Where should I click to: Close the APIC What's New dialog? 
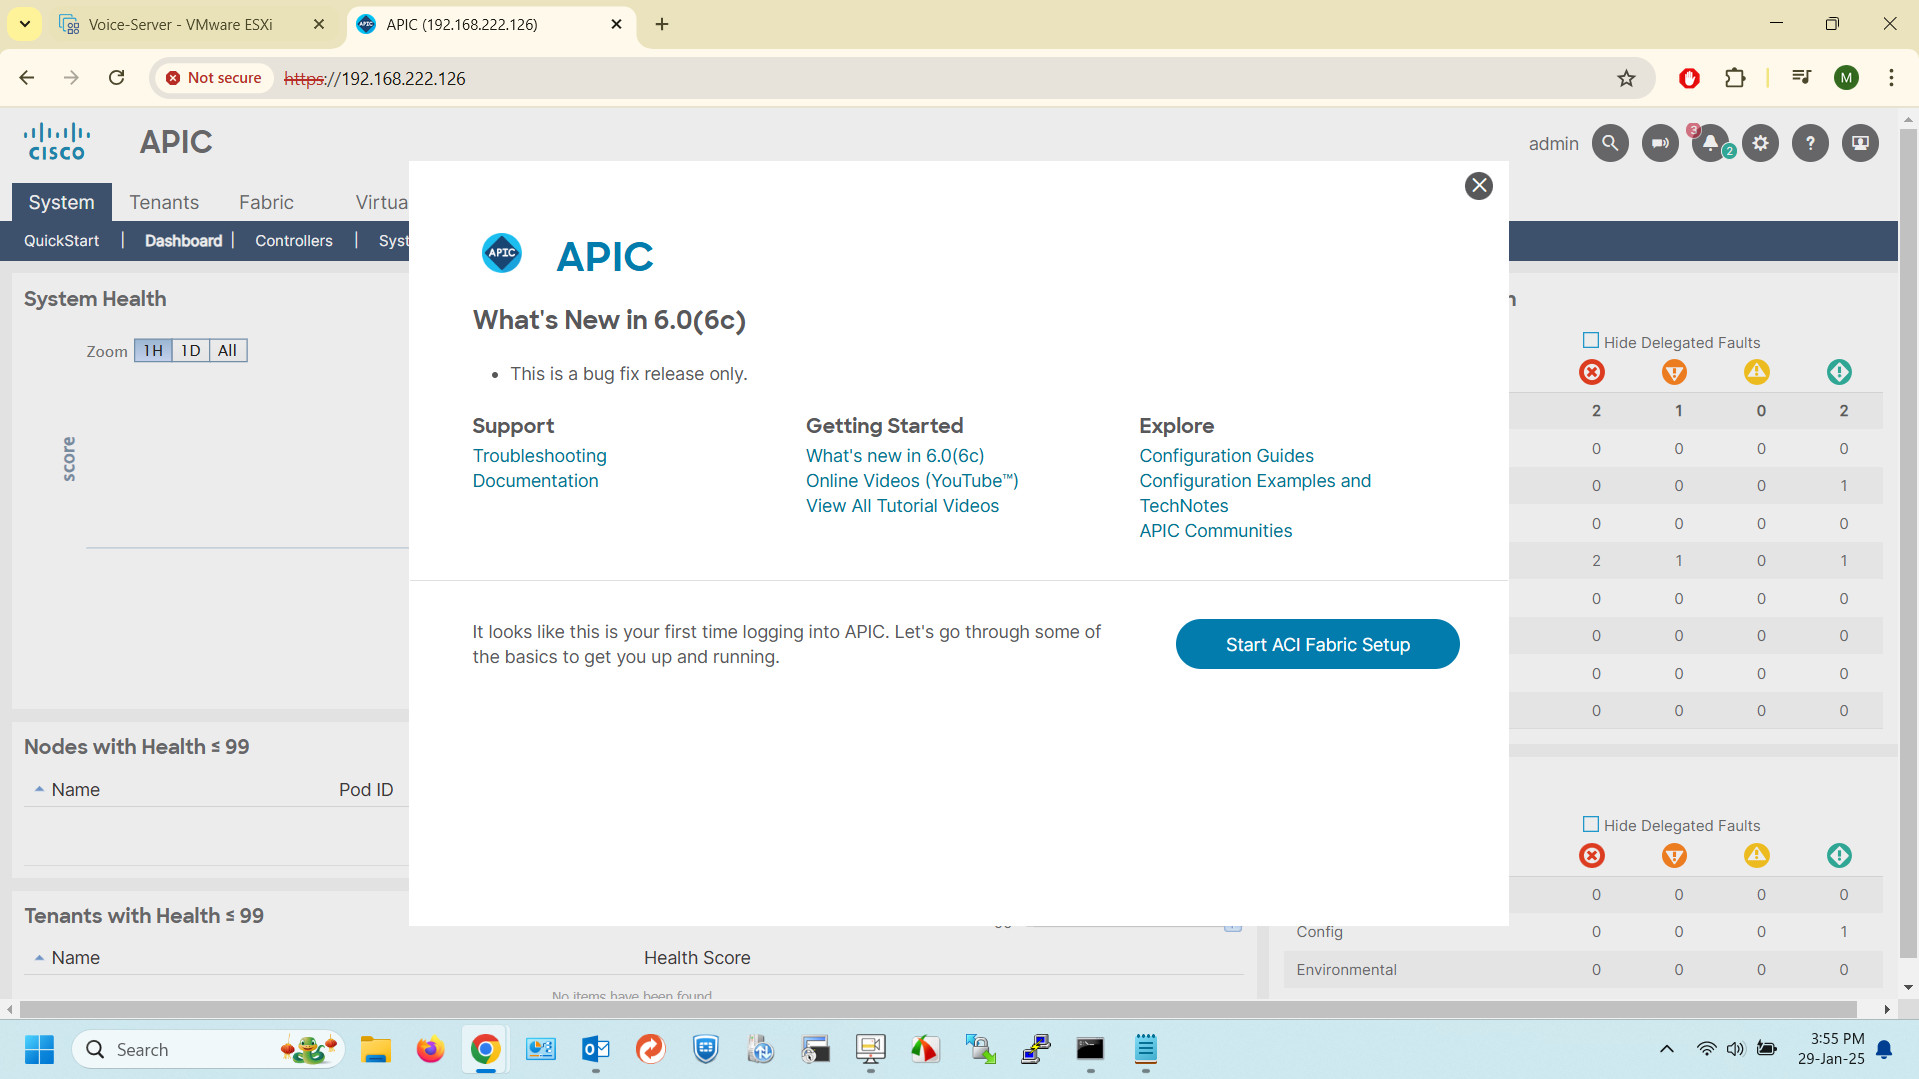[1478, 186]
